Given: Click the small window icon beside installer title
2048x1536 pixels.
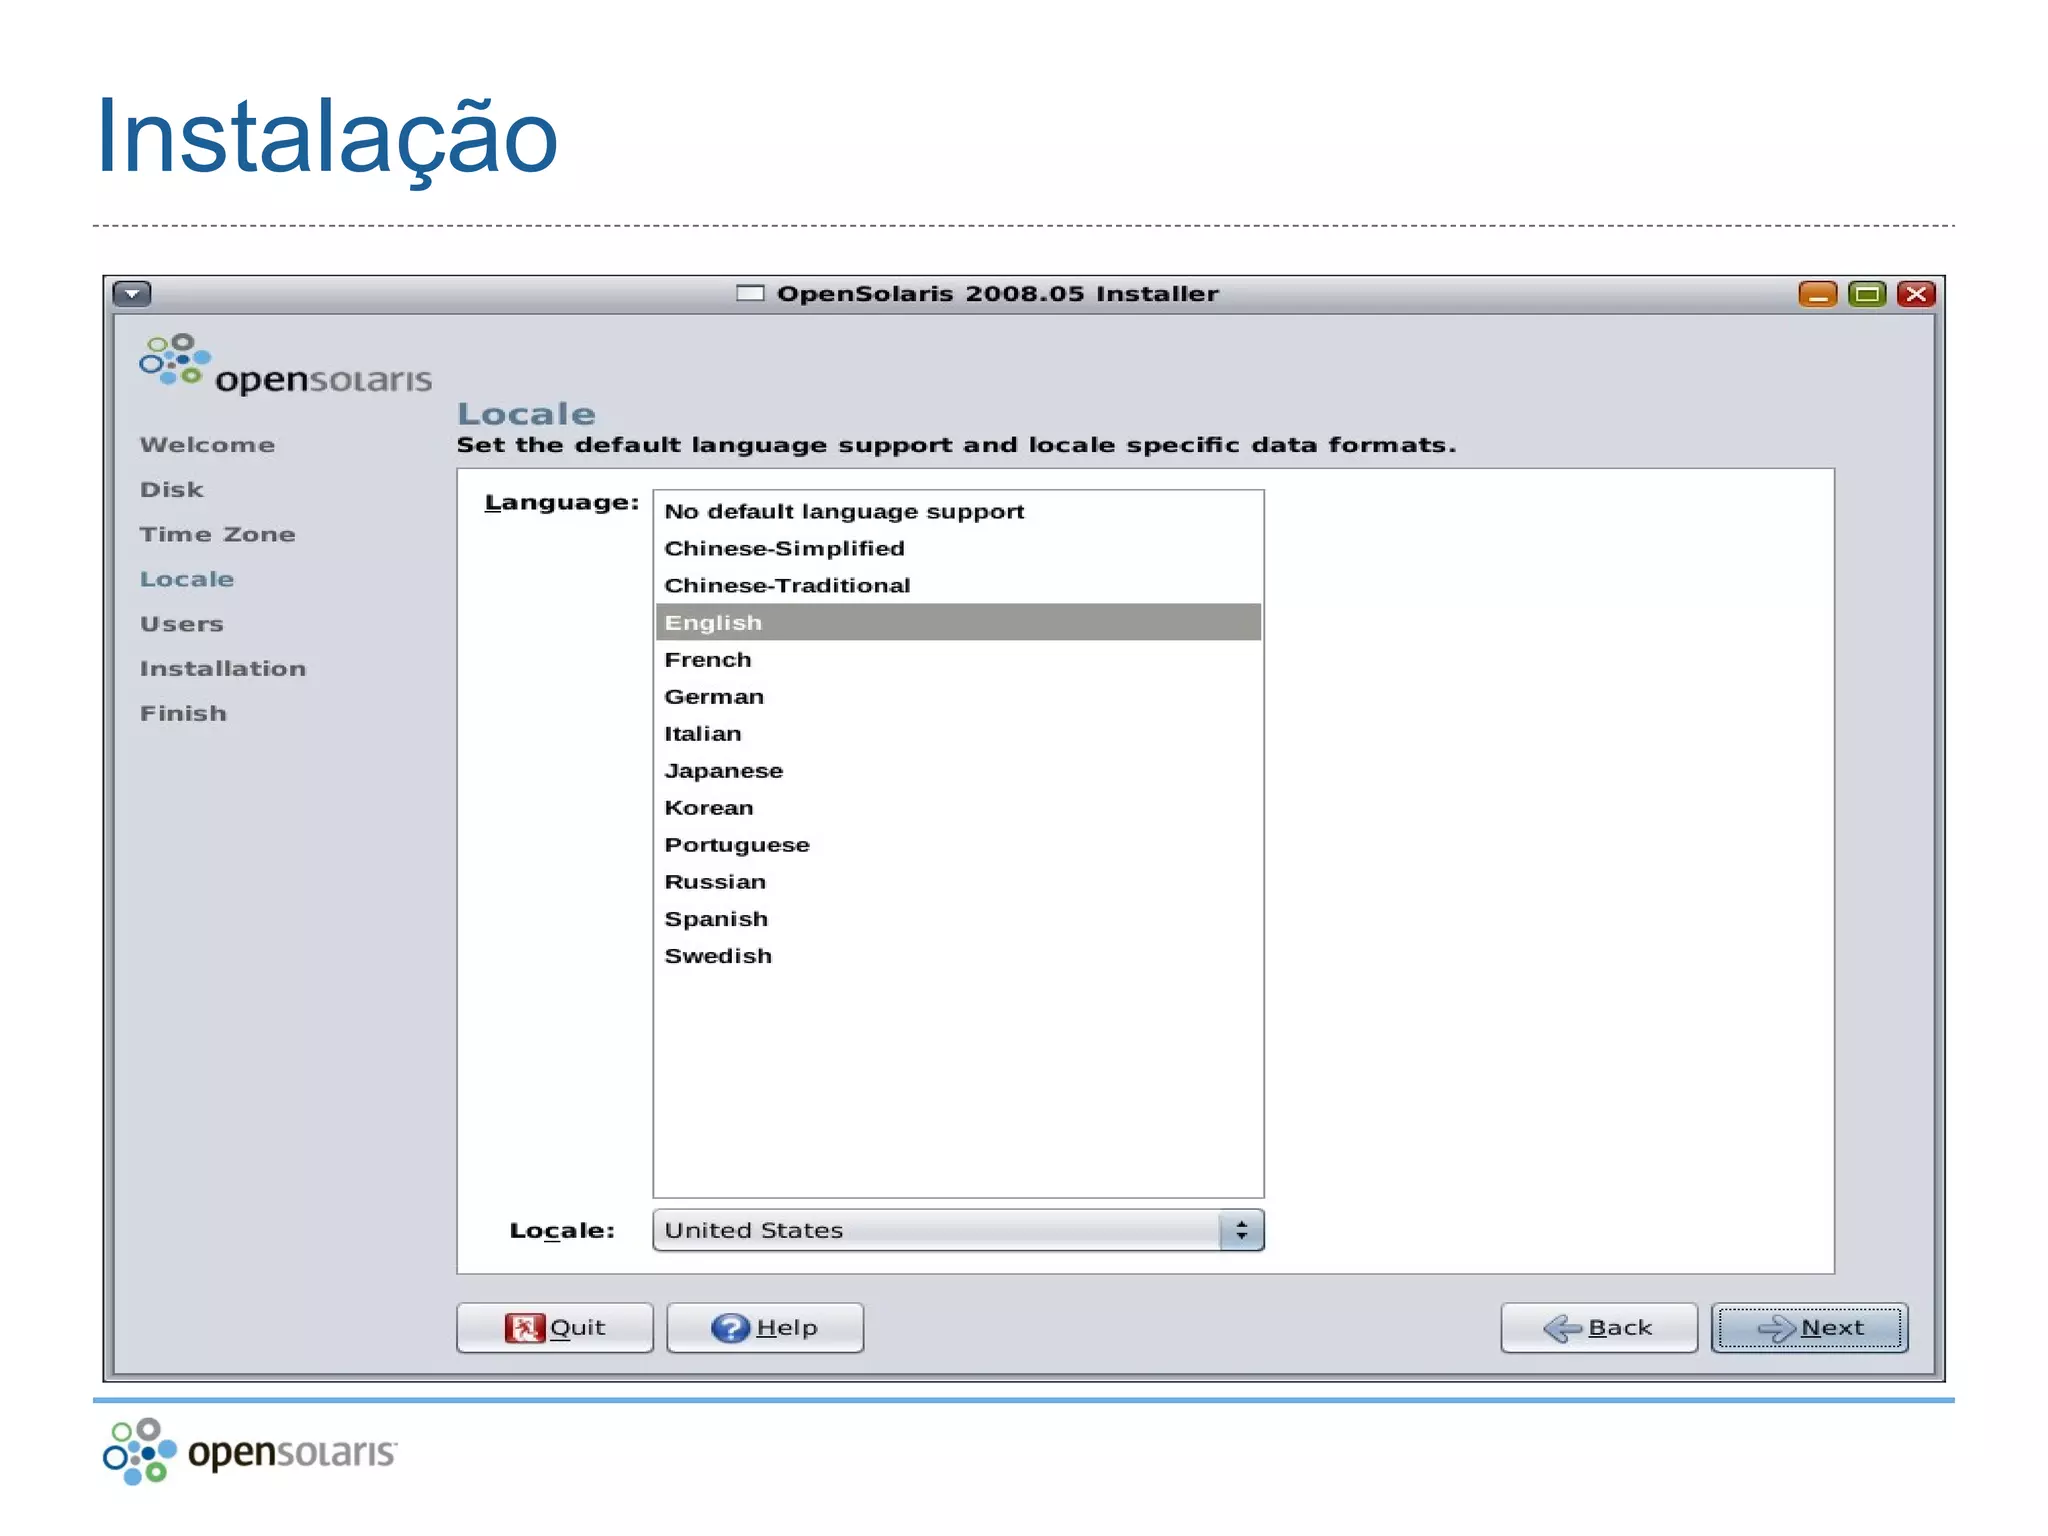Looking at the screenshot, I should (x=750, y=293).
